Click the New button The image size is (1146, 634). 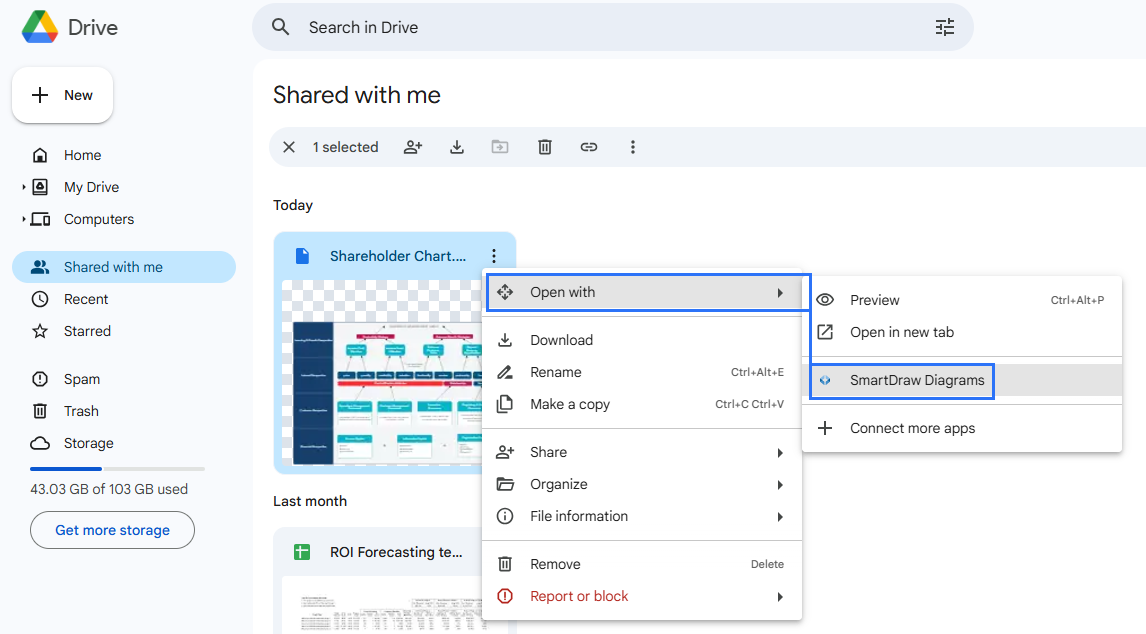click(x=62, y=95)
